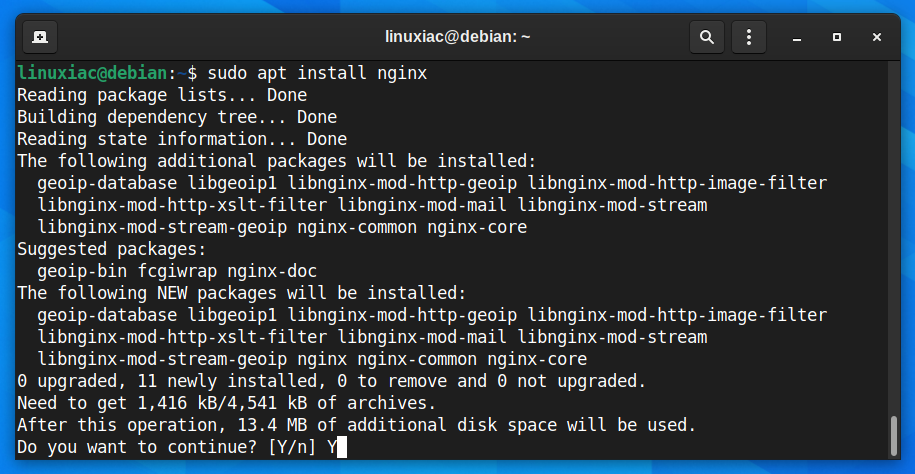The width and height of the screenshot is (915, 474).
Task: Maximize the terminal window
Action: pyautogui.click(x=837, y=37)
